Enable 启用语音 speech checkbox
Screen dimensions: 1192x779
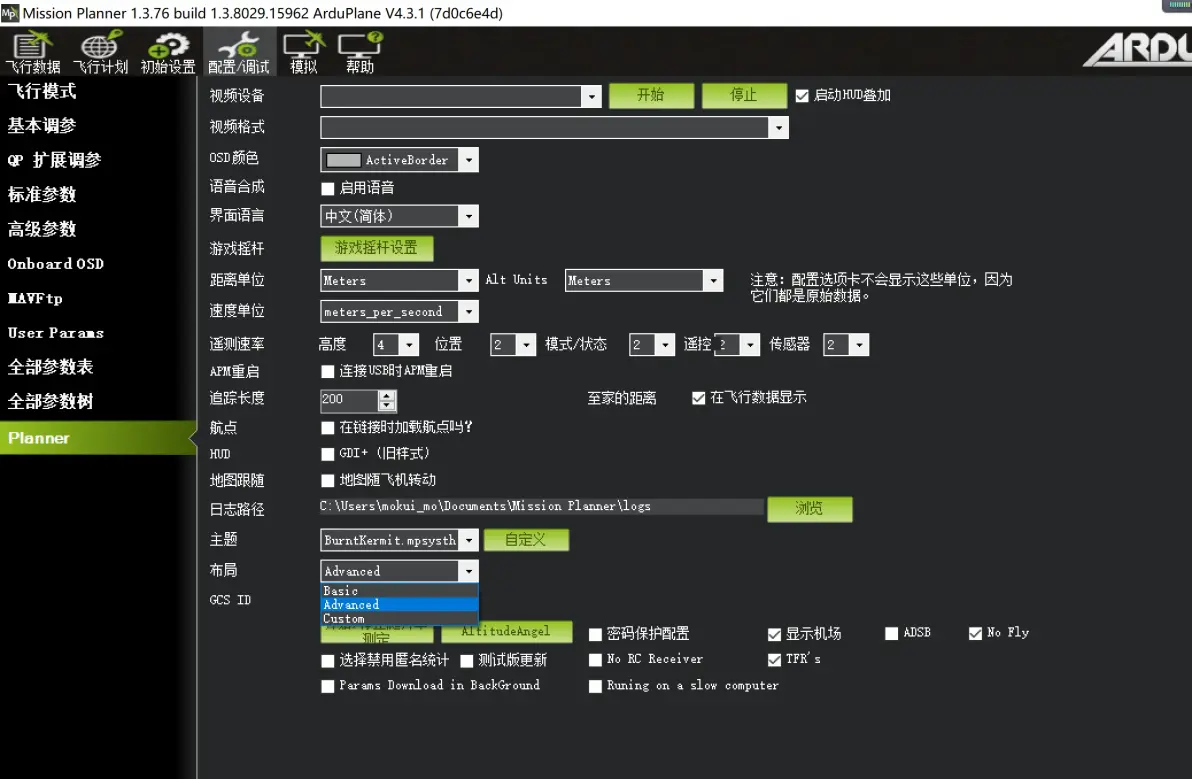coord(328,188)
